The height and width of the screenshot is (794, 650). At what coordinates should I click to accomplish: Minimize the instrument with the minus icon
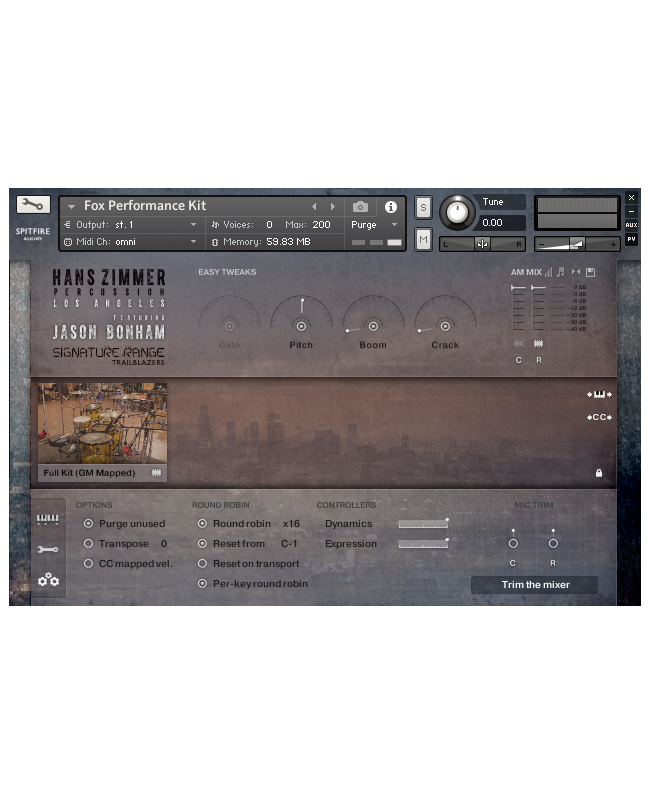631,211
